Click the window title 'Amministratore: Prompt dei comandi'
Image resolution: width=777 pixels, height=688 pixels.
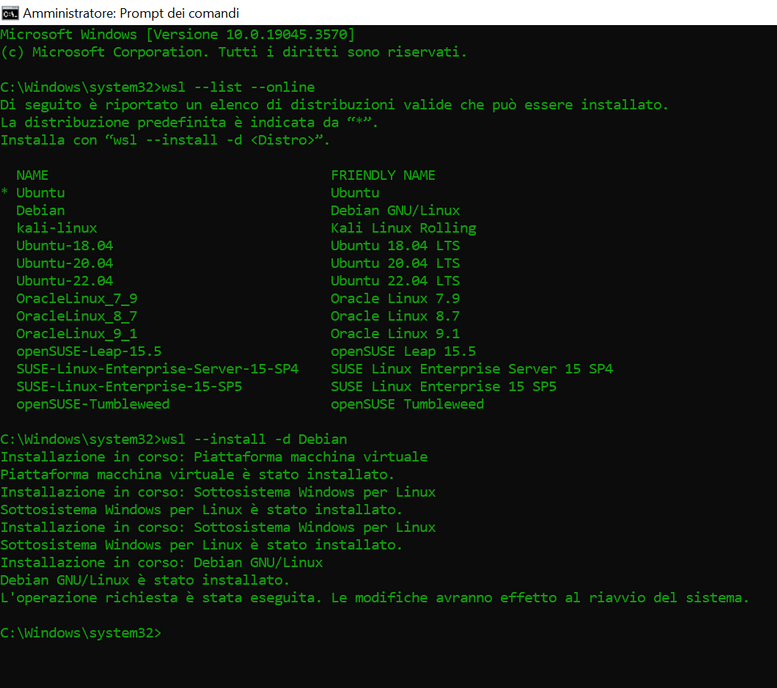coord(131,13)
